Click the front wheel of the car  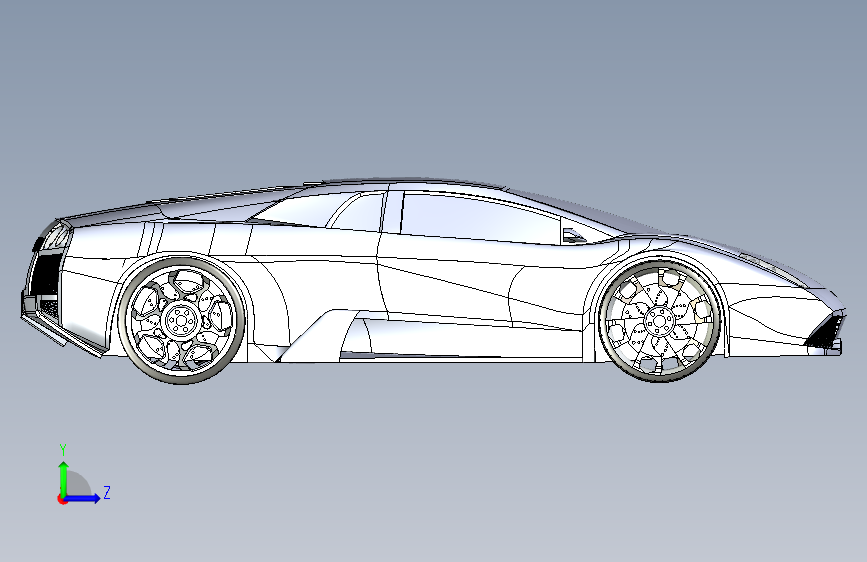[661, 320]
